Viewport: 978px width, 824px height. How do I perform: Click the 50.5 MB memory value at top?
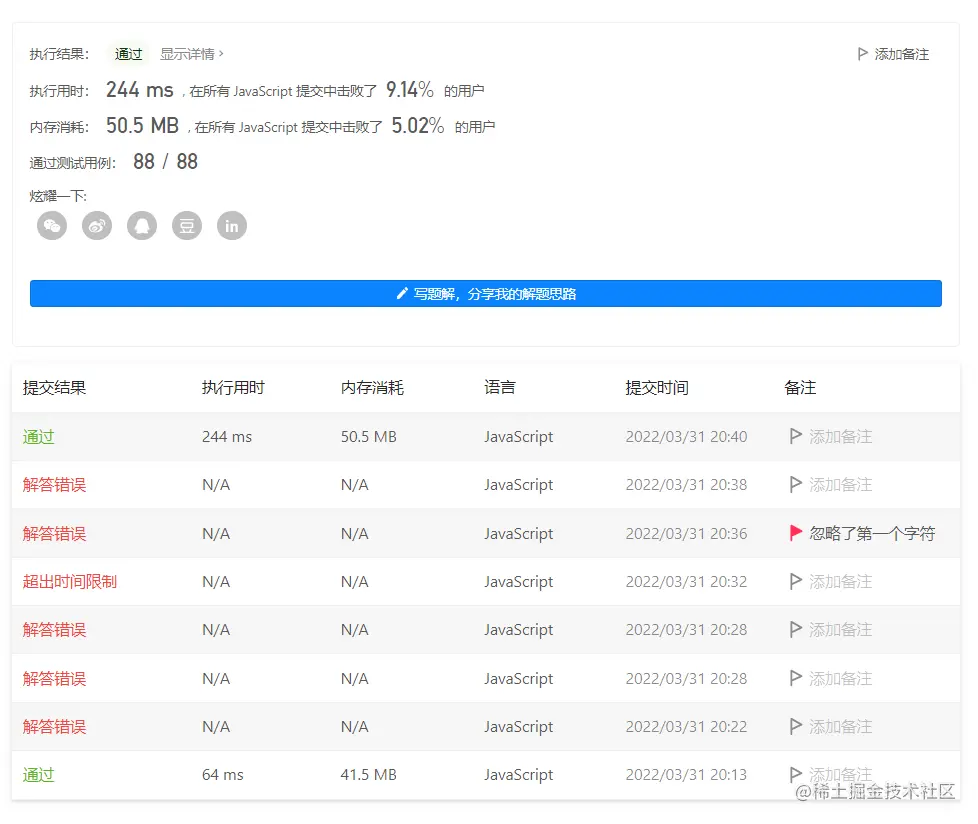[x=142, y=125]
